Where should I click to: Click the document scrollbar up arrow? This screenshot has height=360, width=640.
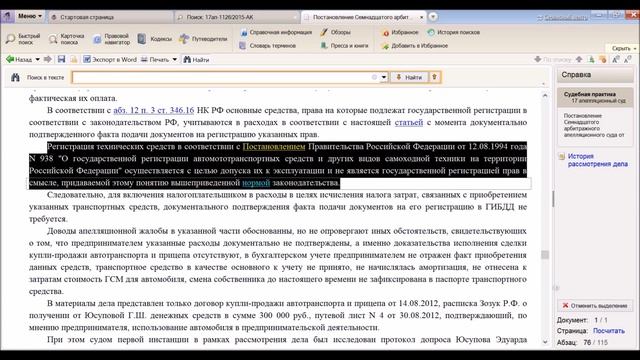545,96
